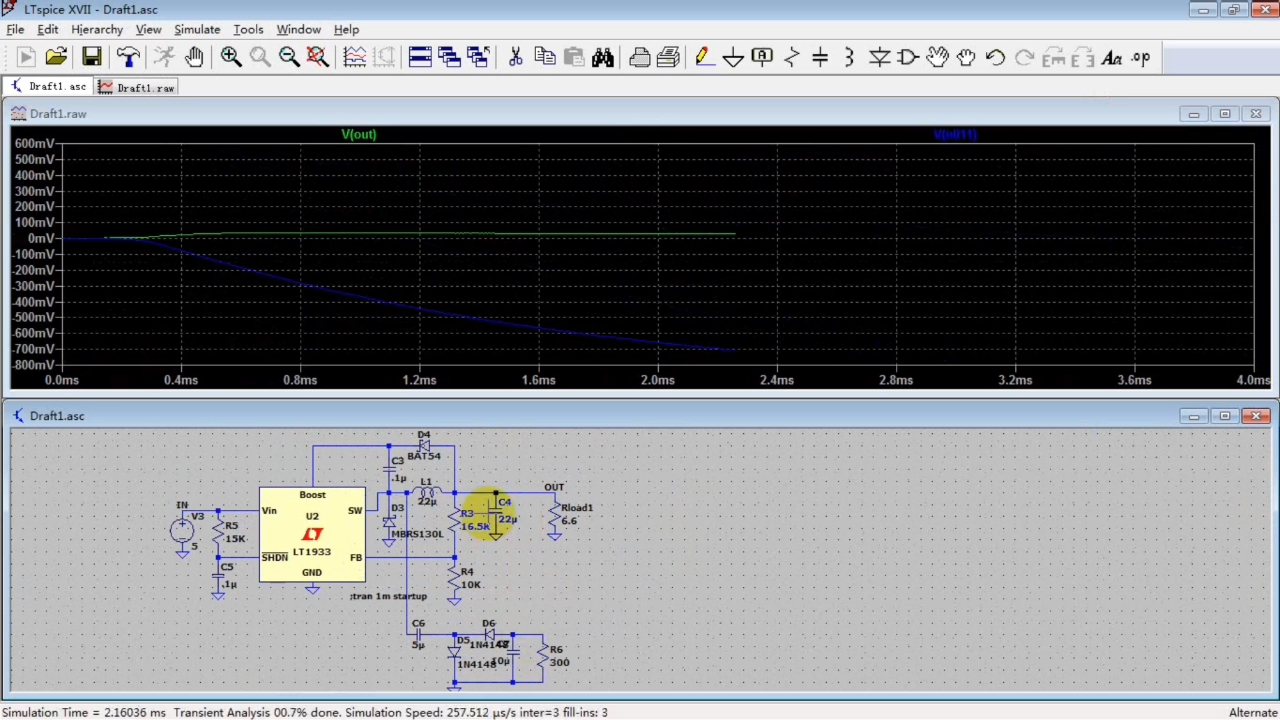Open the Simulate menu
Viewport: 1280px width, 720px height.
click(197, 29)
